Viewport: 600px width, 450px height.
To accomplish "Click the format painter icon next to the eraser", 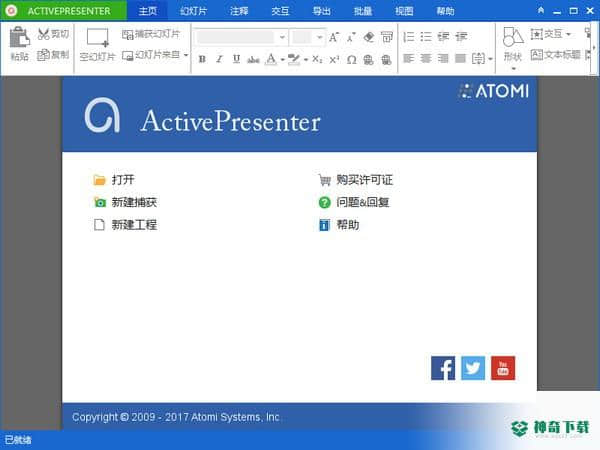I will point(387,37).
